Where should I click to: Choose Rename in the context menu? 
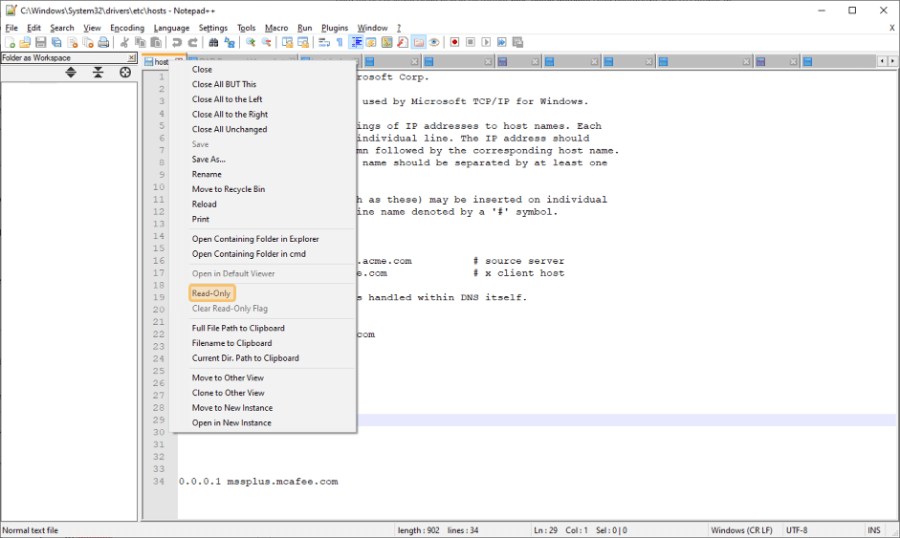[x=207, y=174]
